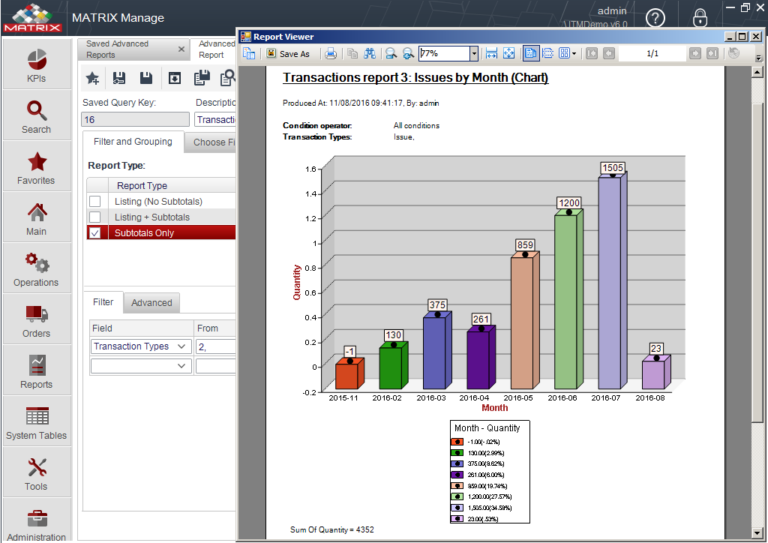Check the Listing (No Subtotals) checkbox
This screenshot has height=543, width=768.
pyautogui.click(x=95, y=202)
